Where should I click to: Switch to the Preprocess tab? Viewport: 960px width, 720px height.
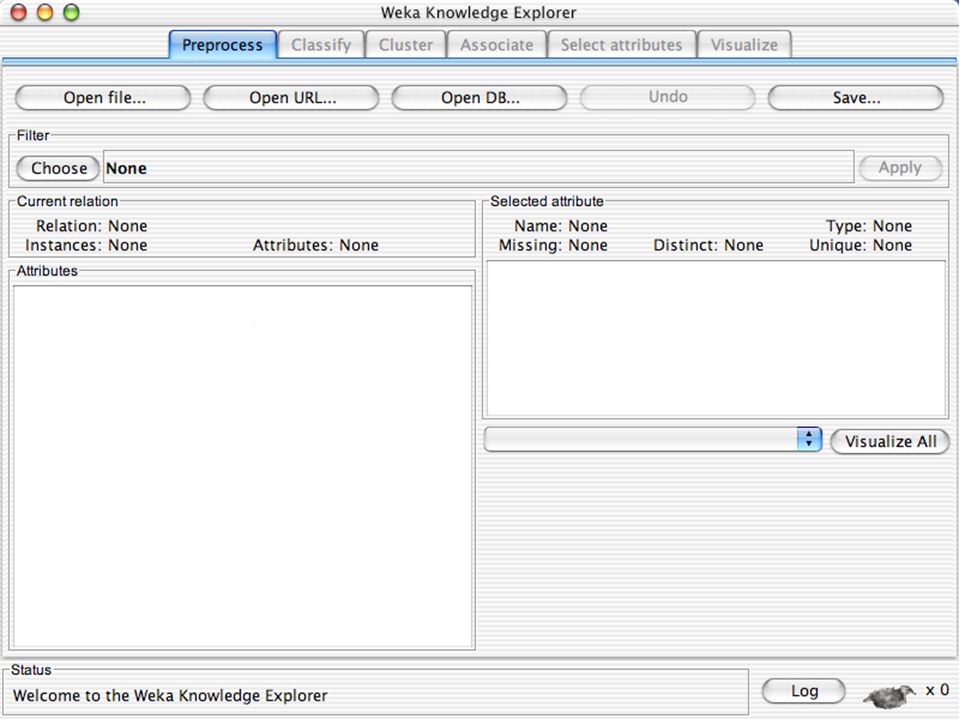pos(222,45)
